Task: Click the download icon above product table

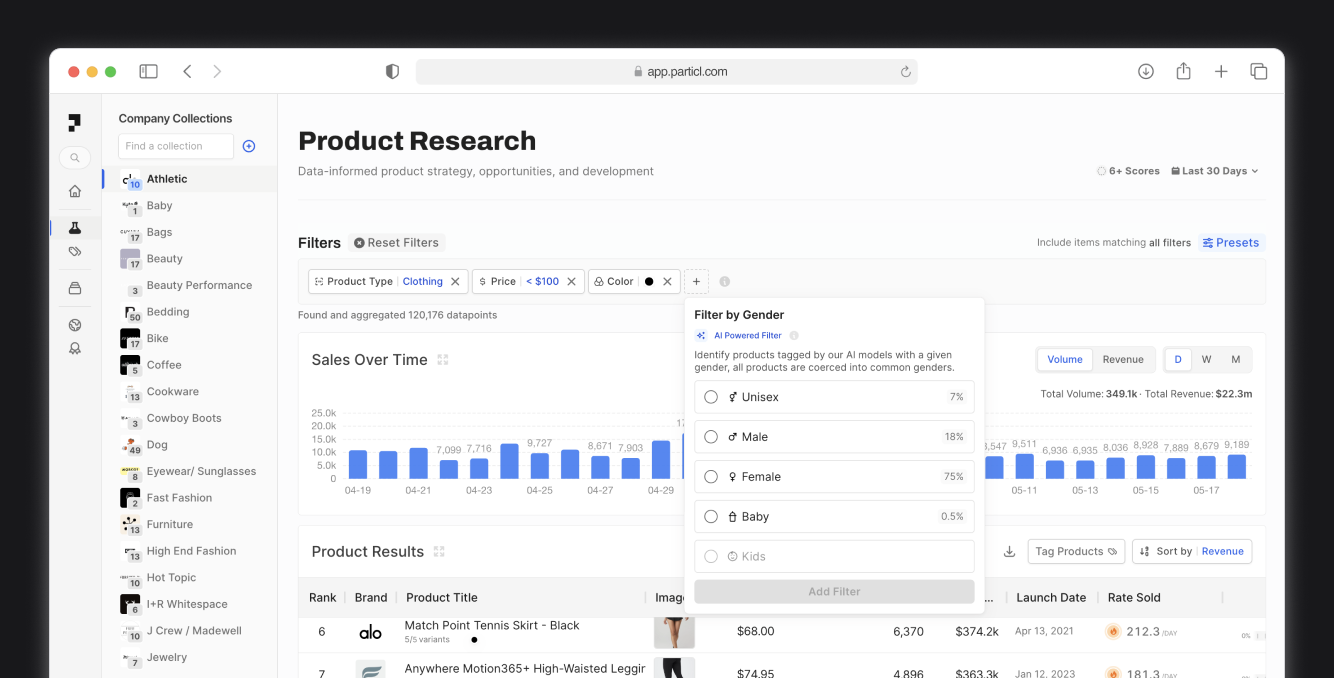Action: (1009, 552)
